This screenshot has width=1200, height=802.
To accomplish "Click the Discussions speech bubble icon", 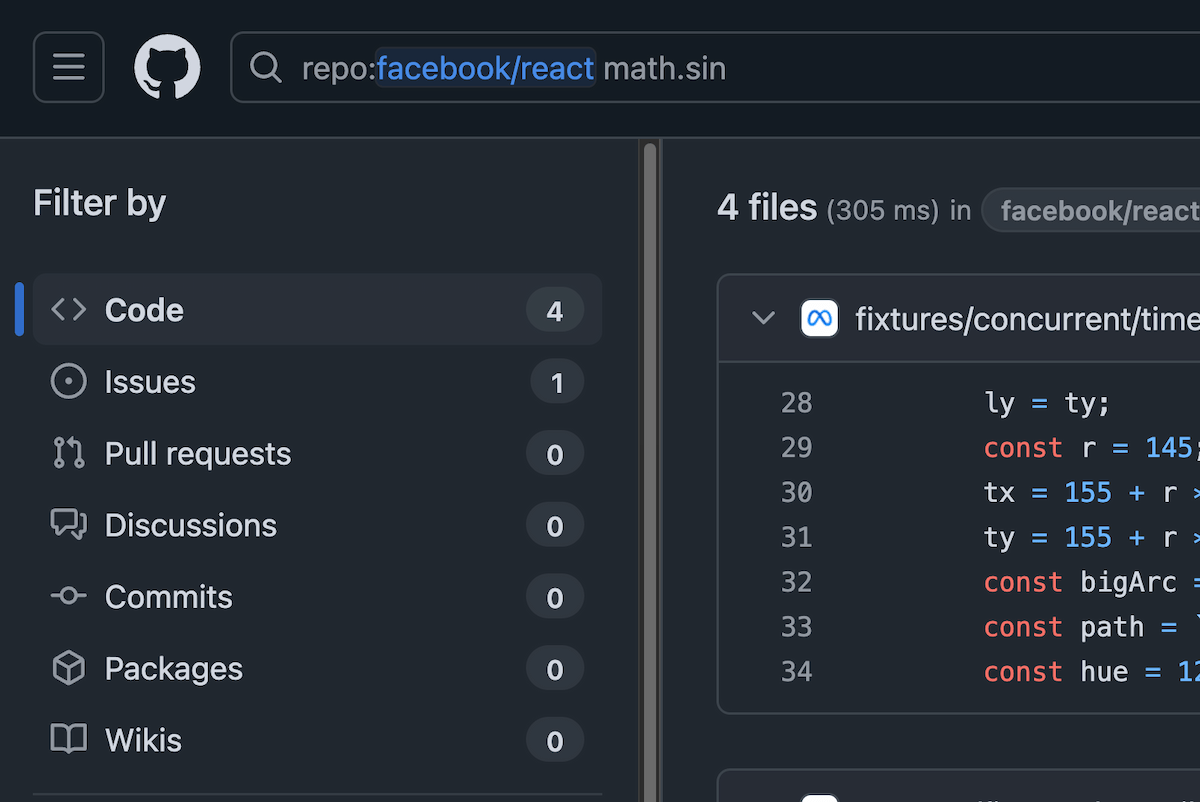I will pyautogui.click(x=68, y=525).
